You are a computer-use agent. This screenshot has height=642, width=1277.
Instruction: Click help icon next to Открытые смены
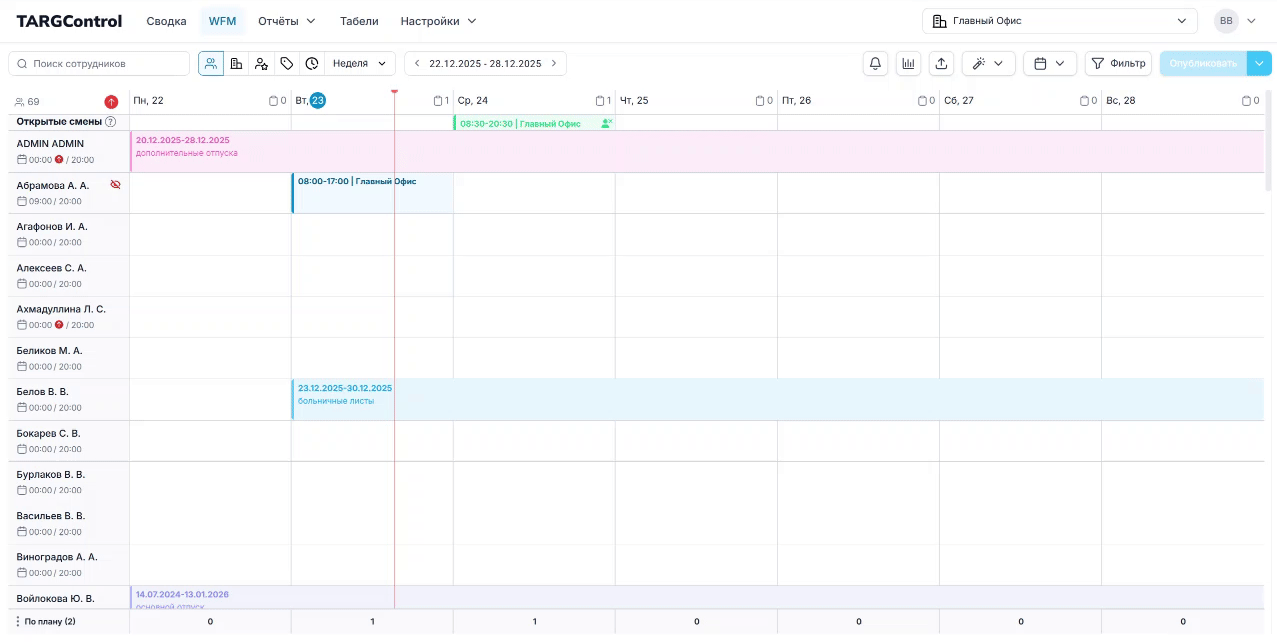111,122
